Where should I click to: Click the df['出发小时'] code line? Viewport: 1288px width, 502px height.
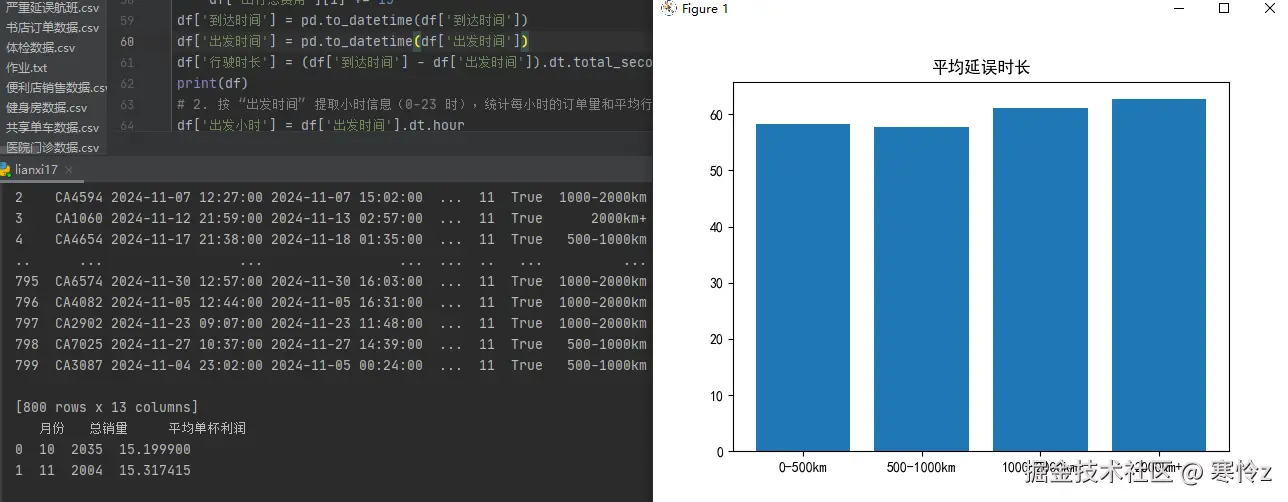320,125
